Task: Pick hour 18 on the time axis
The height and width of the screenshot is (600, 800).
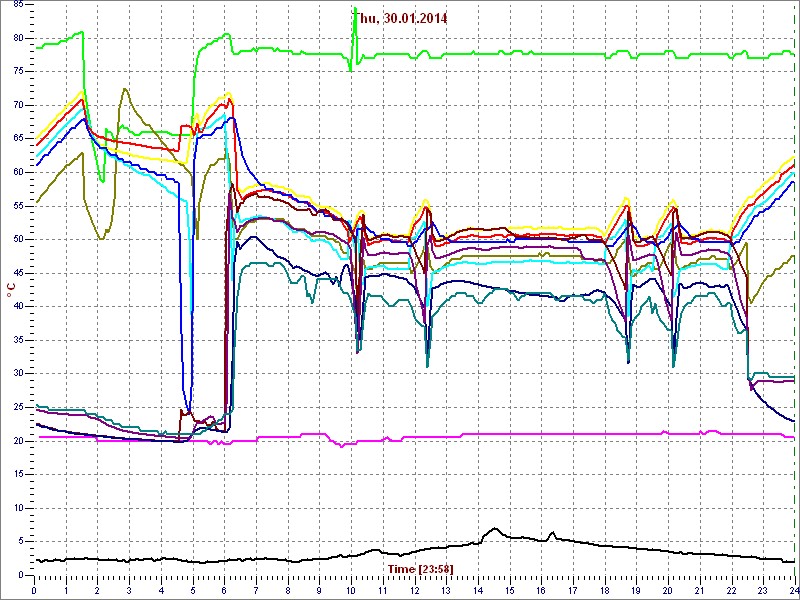Action: click(604, 590)
